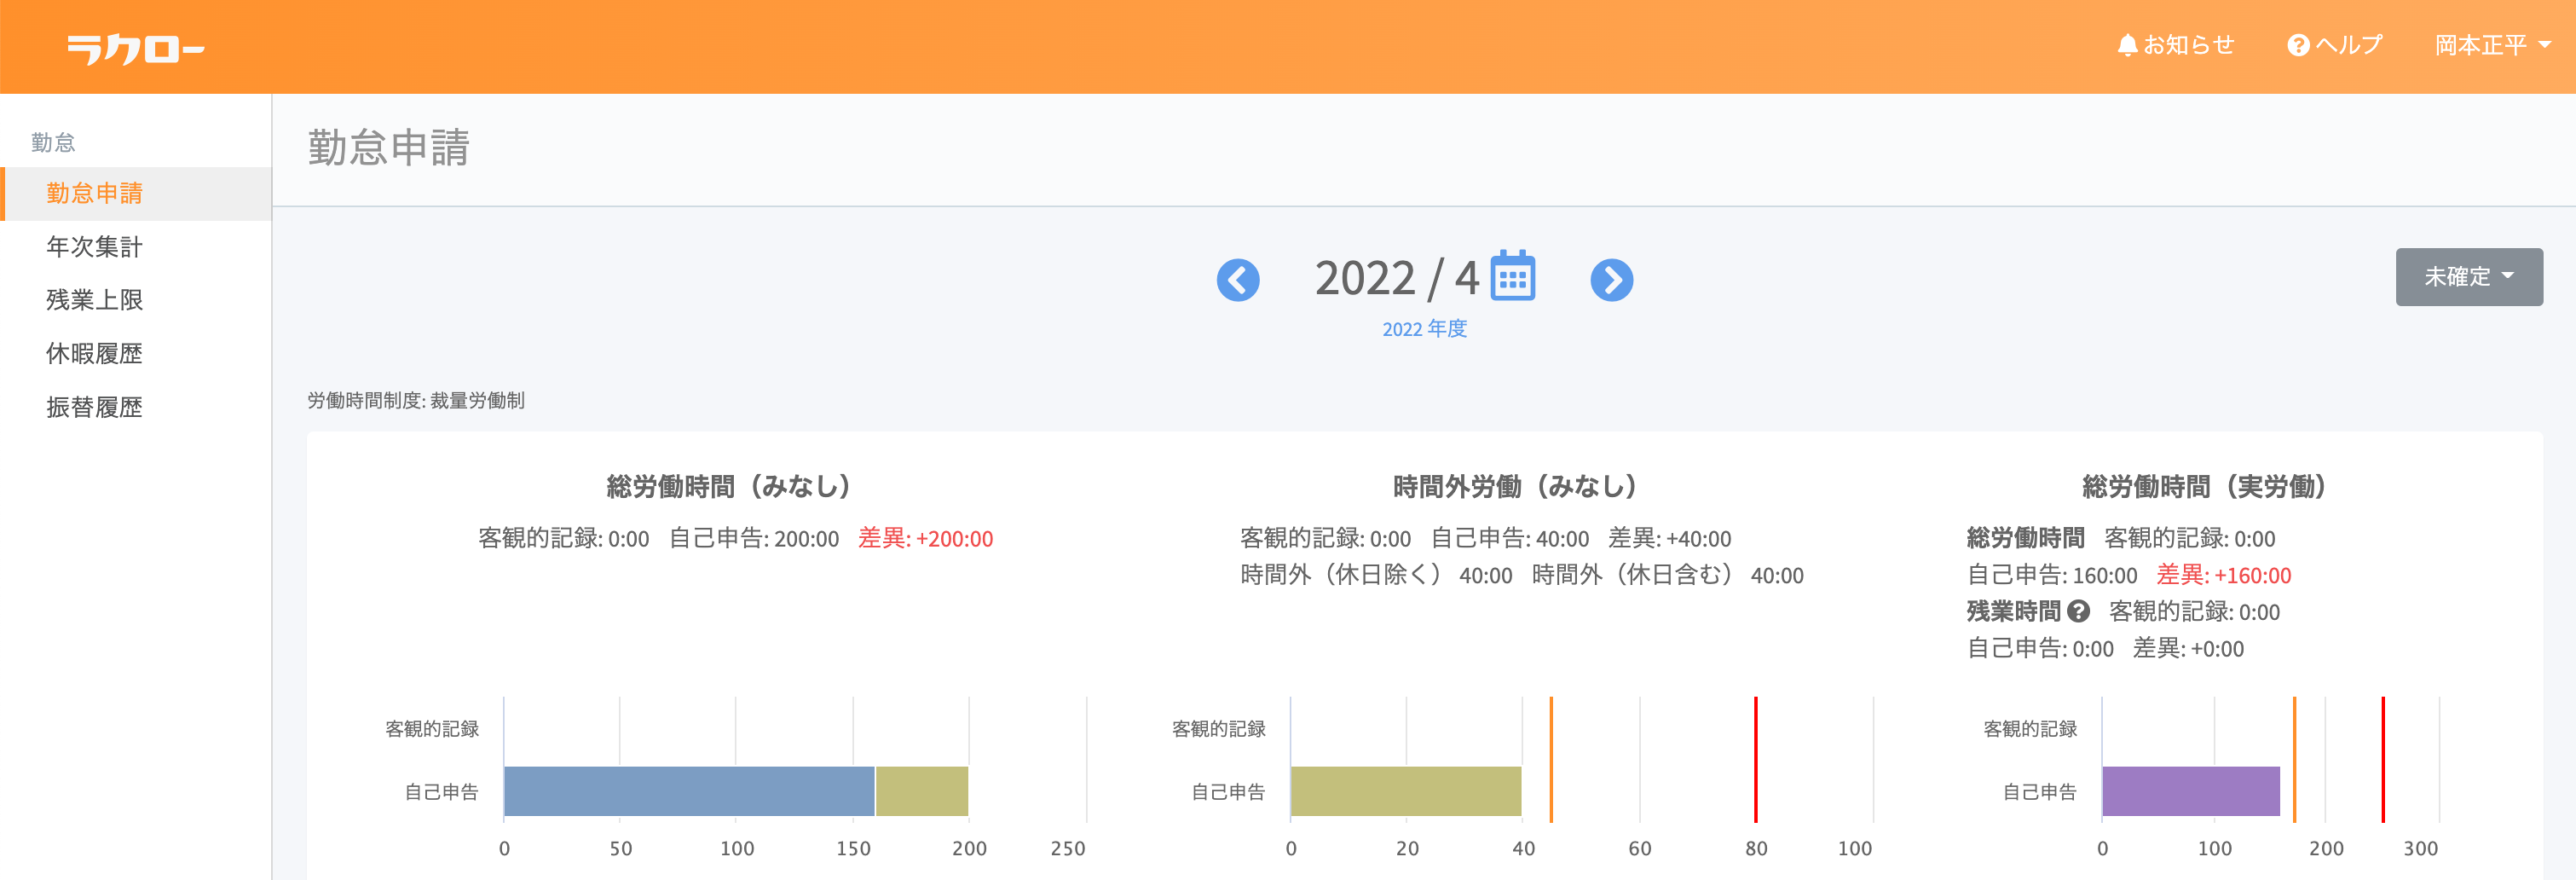Click the red 差異: +200:00 value
2576x880 pixels.
[926, 539]
